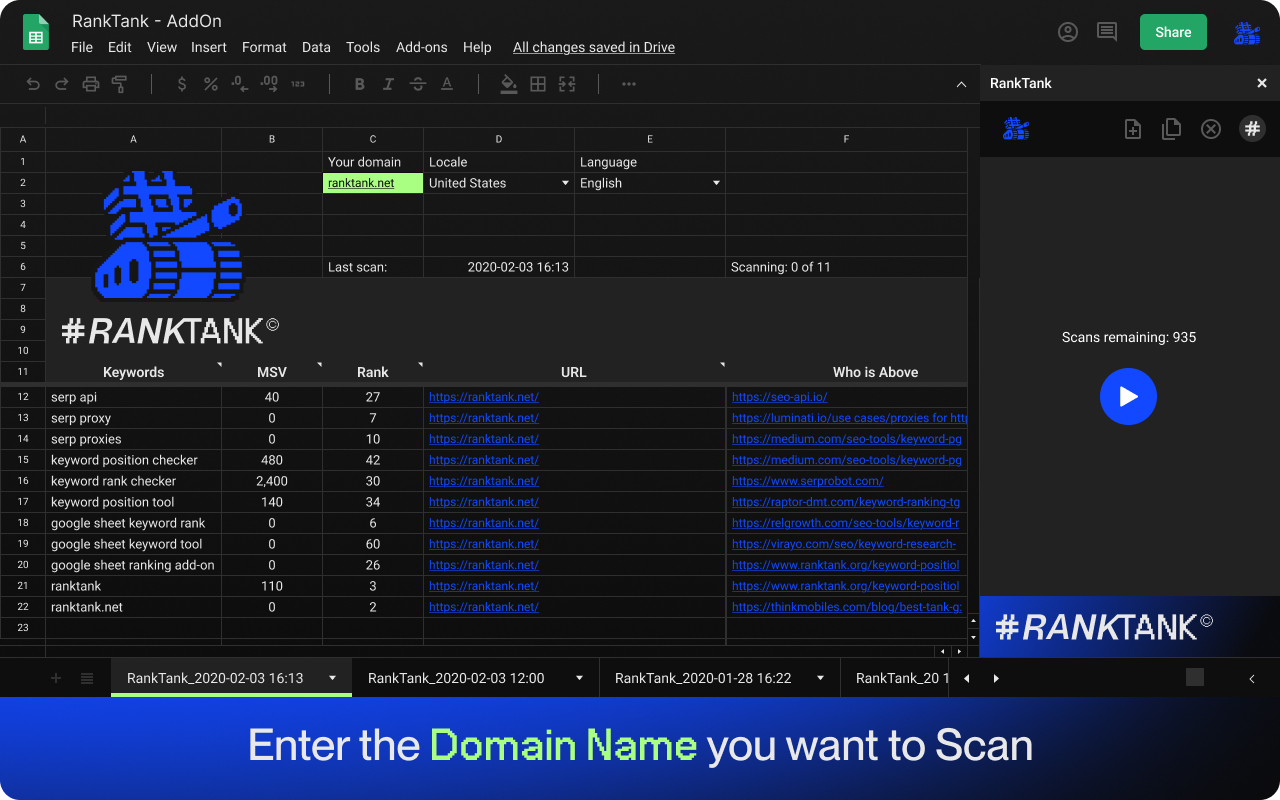The height and width of the screenshot is (800, 1280).
Task: Select the ranktank.net domain cell
Action: click(x=373, y=183)
